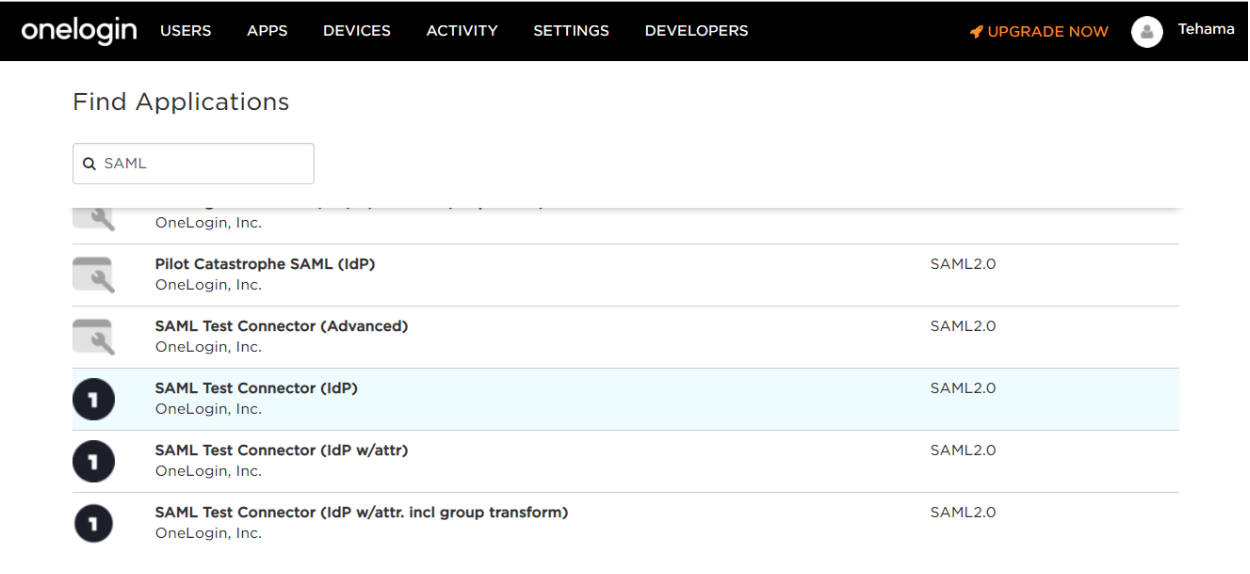Click OneLogin, Inc. under Pilot Catastrophe SAML
This screenshot has width=1250, height=574.
click(x=208, y=285)
